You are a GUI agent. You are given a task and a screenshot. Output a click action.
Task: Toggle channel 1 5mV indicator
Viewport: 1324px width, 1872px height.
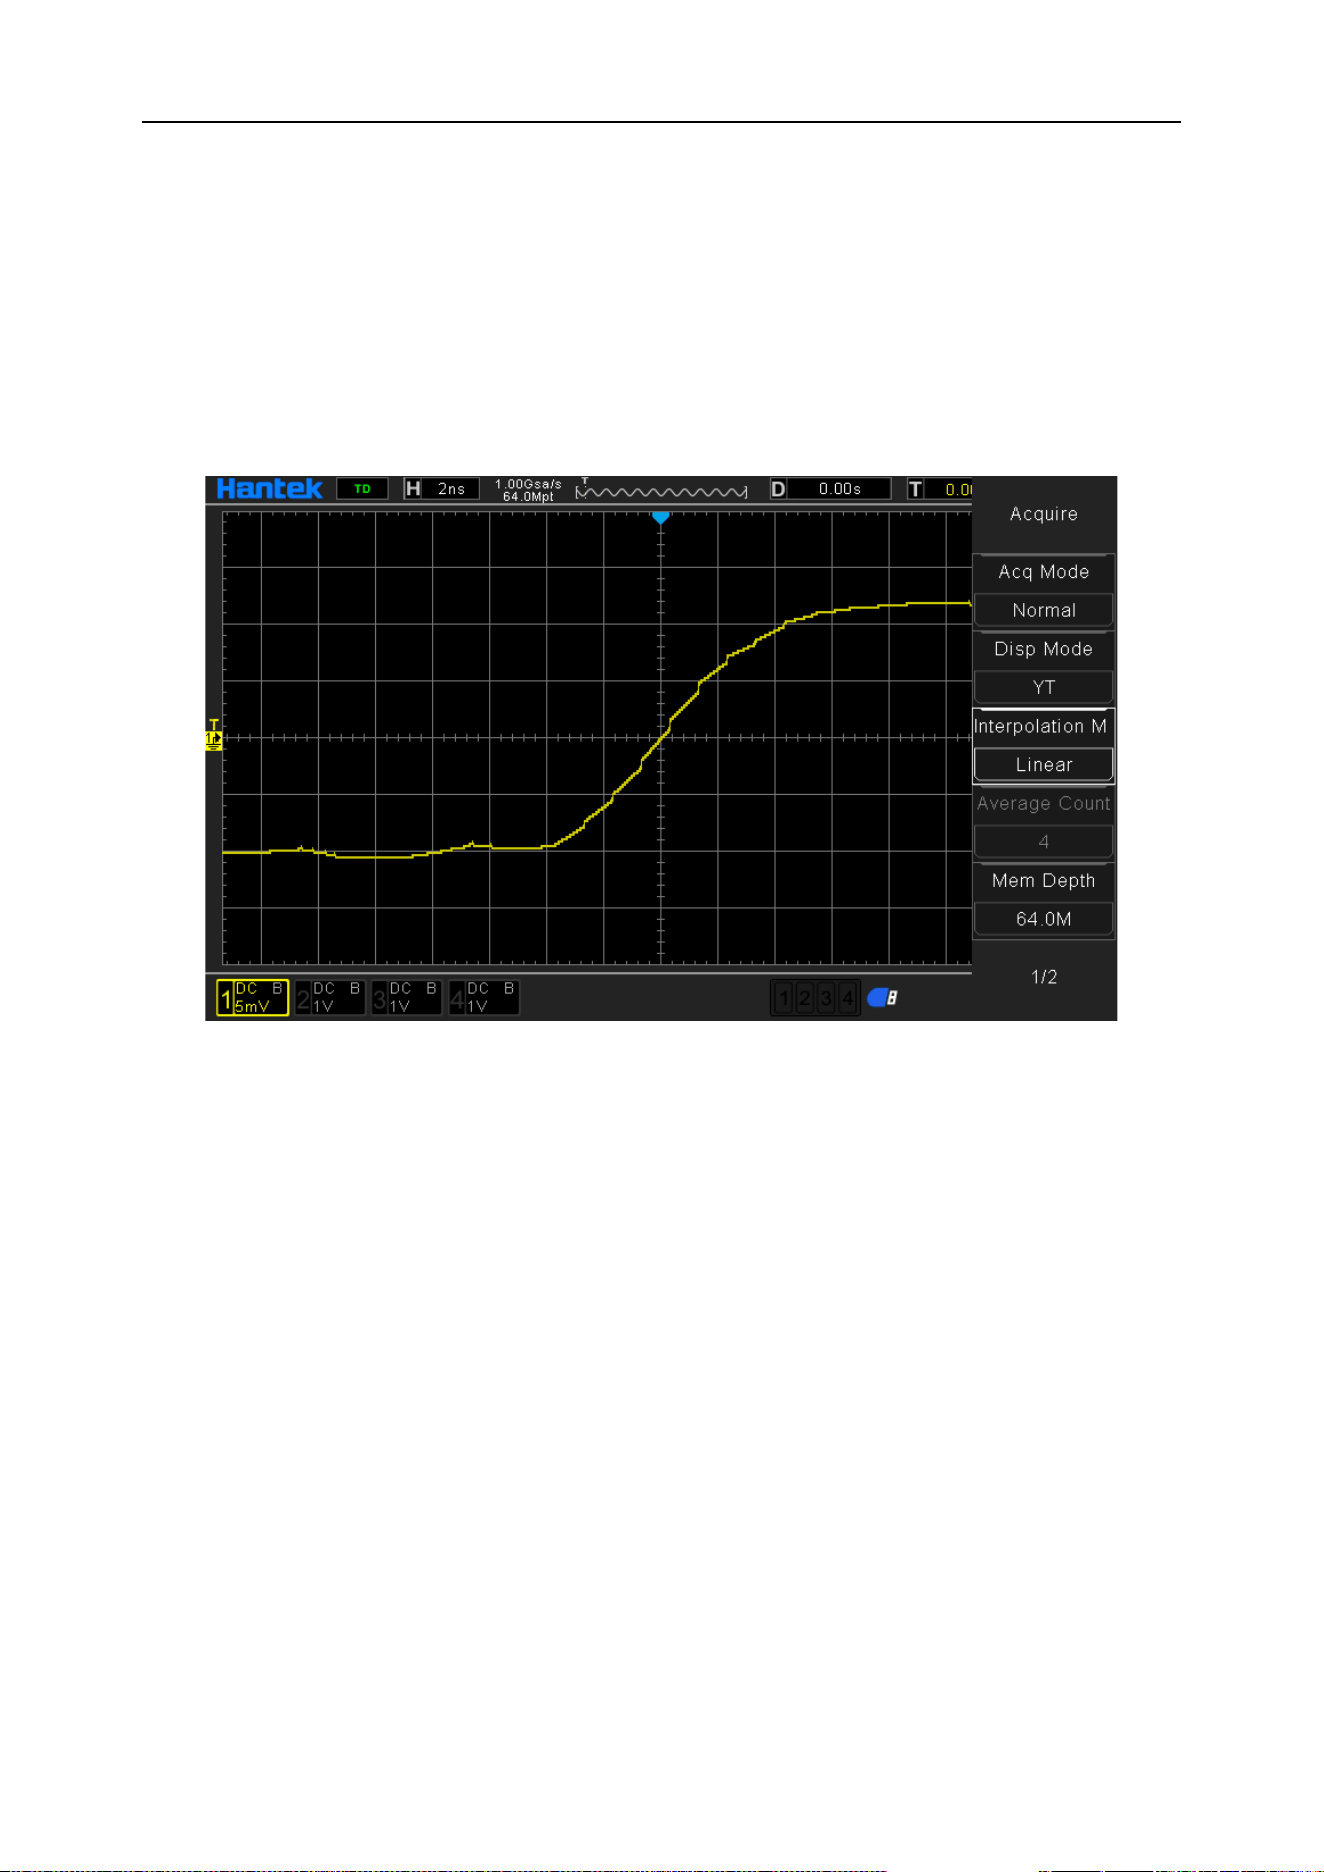click(253, 997)
